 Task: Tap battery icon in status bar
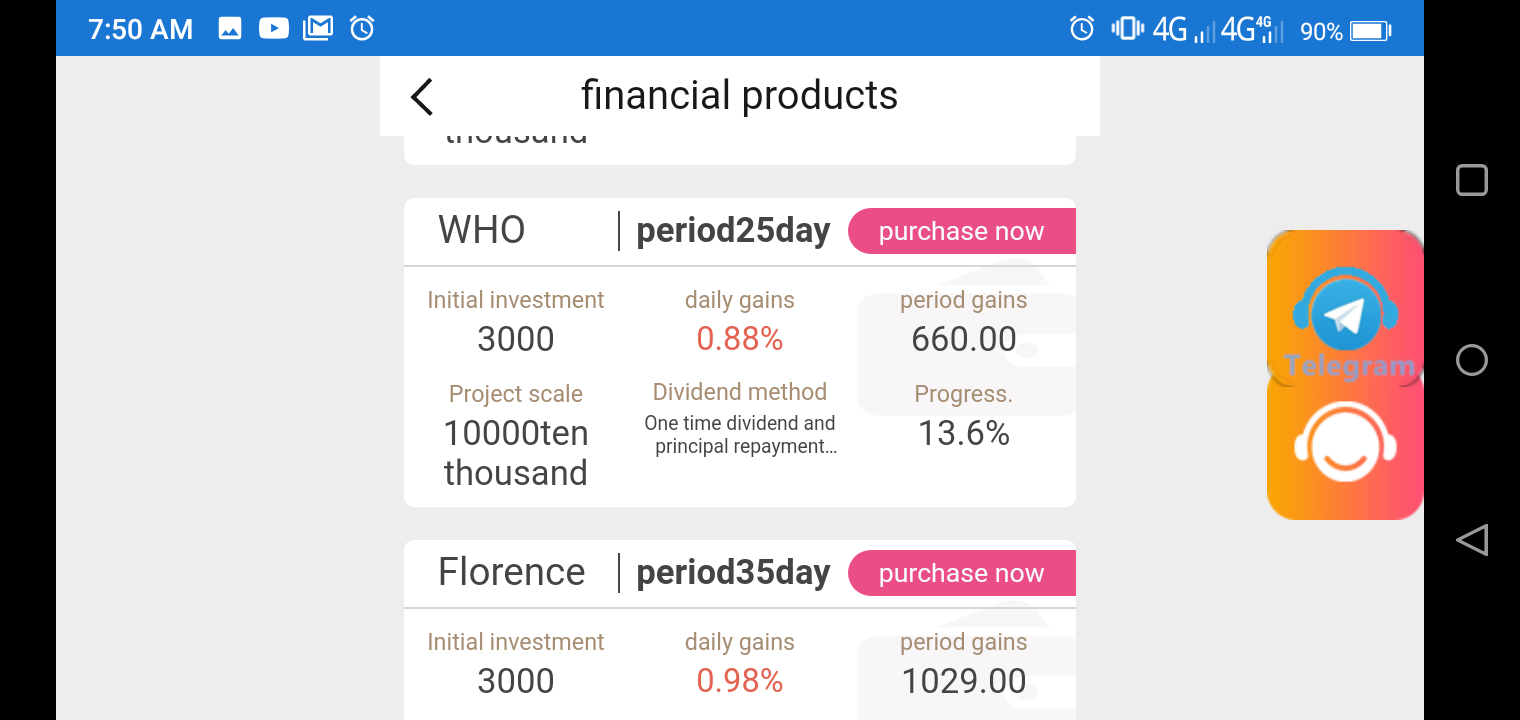click(1370, 31)
